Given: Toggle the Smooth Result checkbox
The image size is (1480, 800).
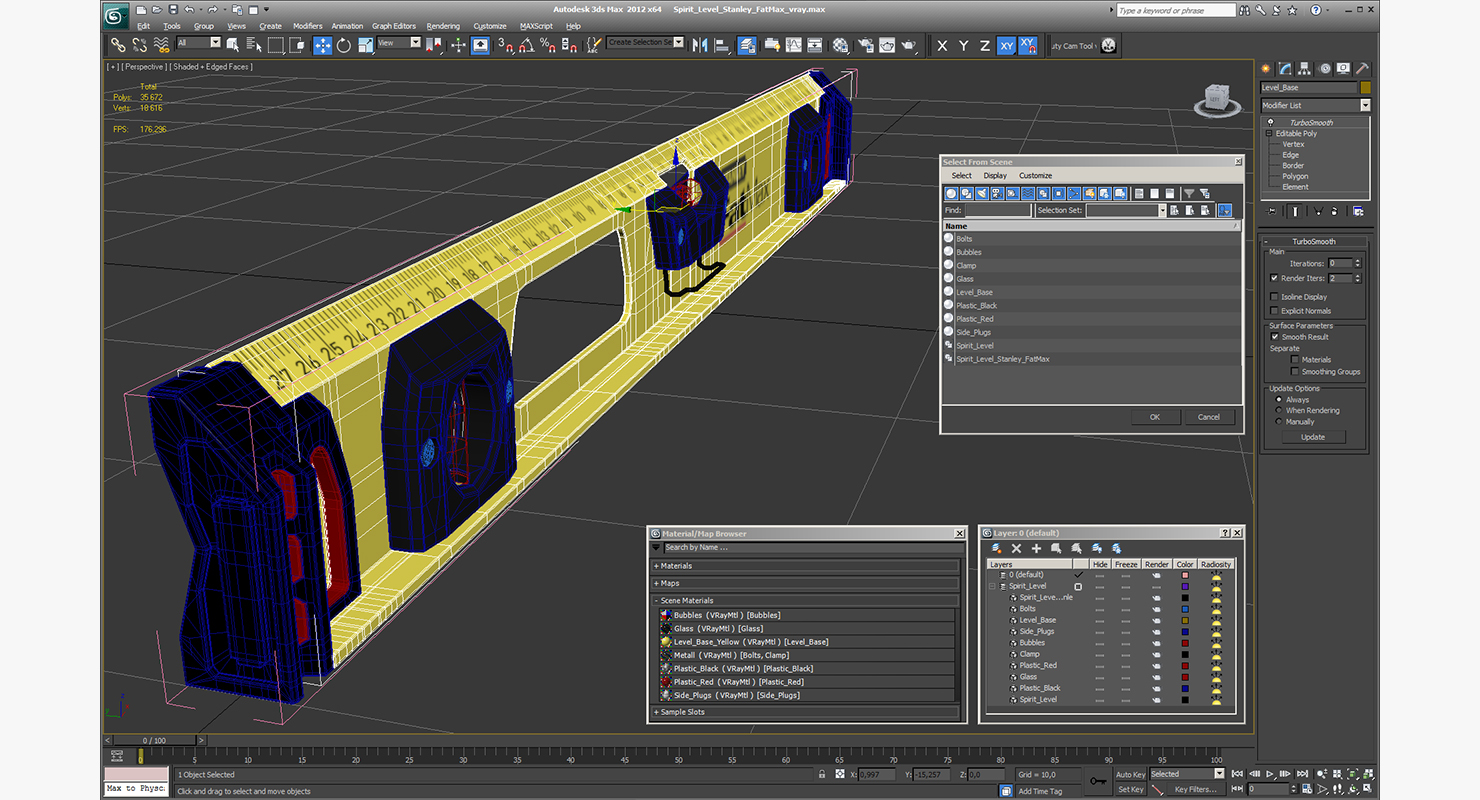Looking at the screenshot, I should coord(1275,337).
